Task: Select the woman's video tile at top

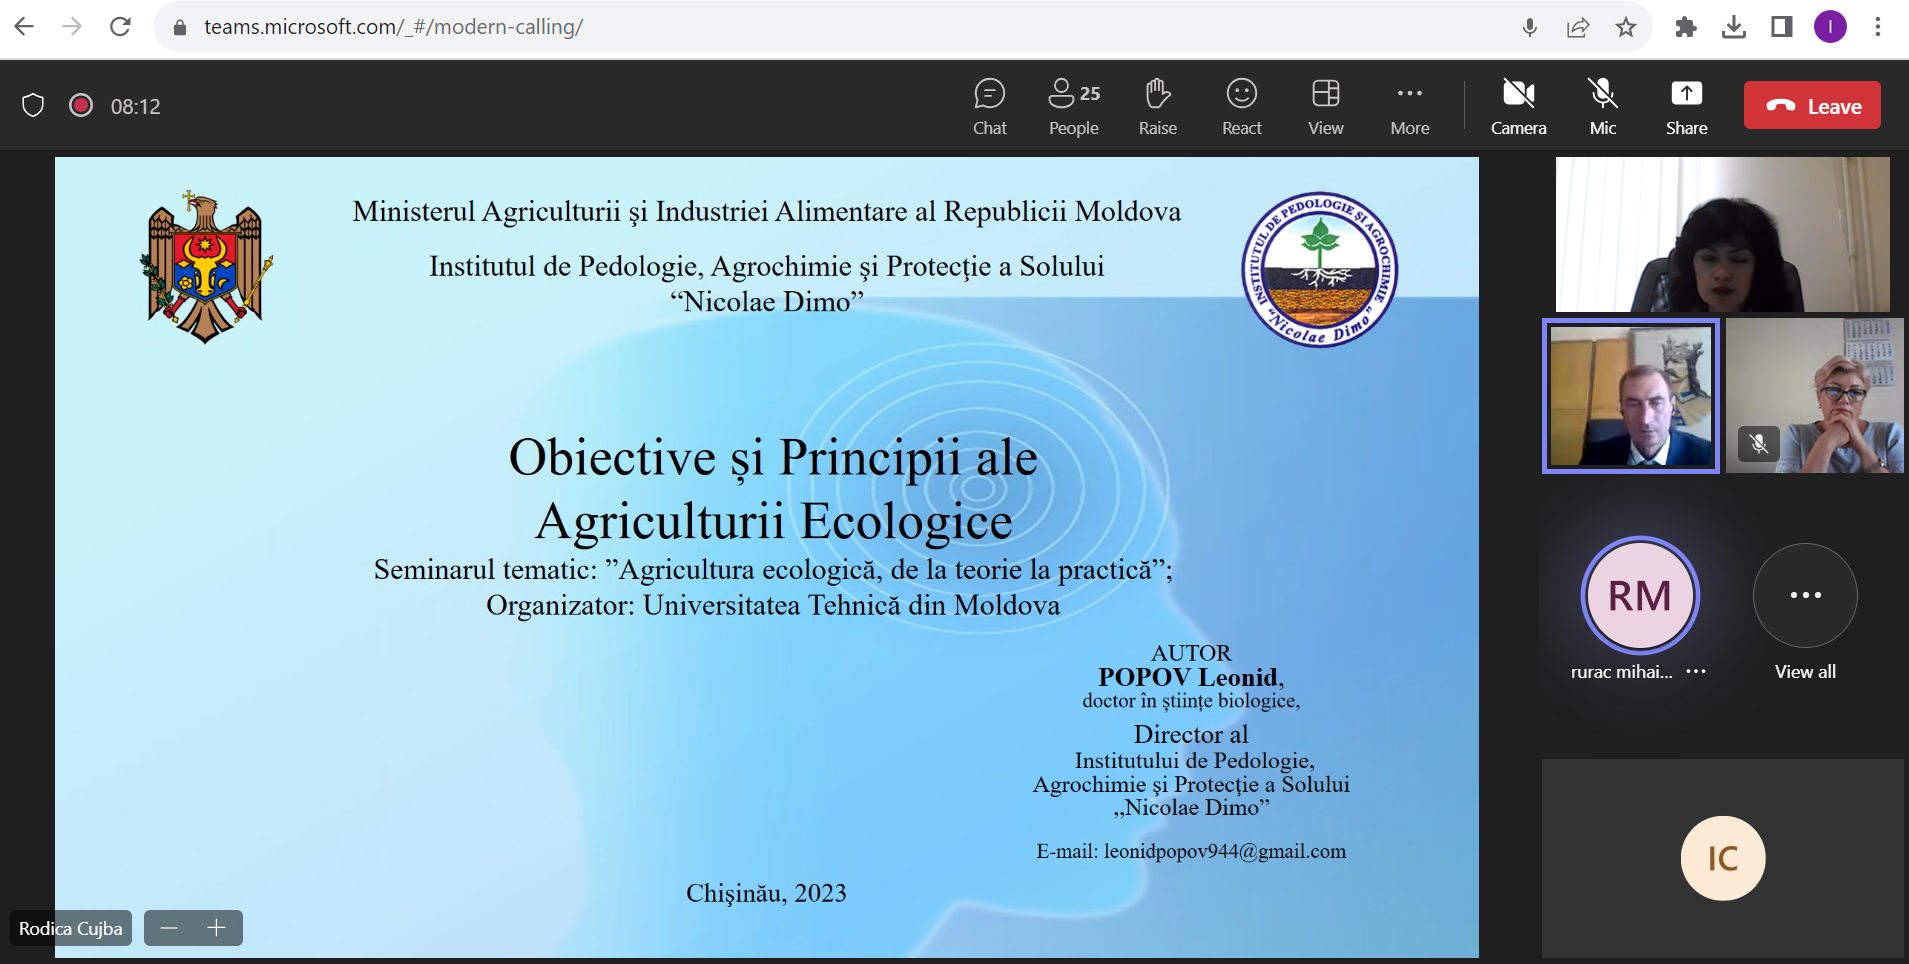Action: pyautogui.click(x=1722, y=234)
